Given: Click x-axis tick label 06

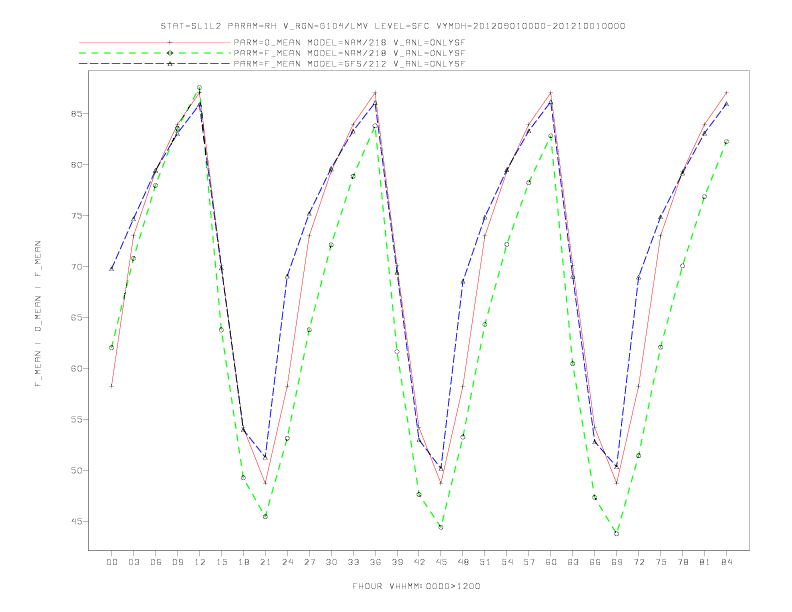Looking at the screenshot, I should 156,562.
